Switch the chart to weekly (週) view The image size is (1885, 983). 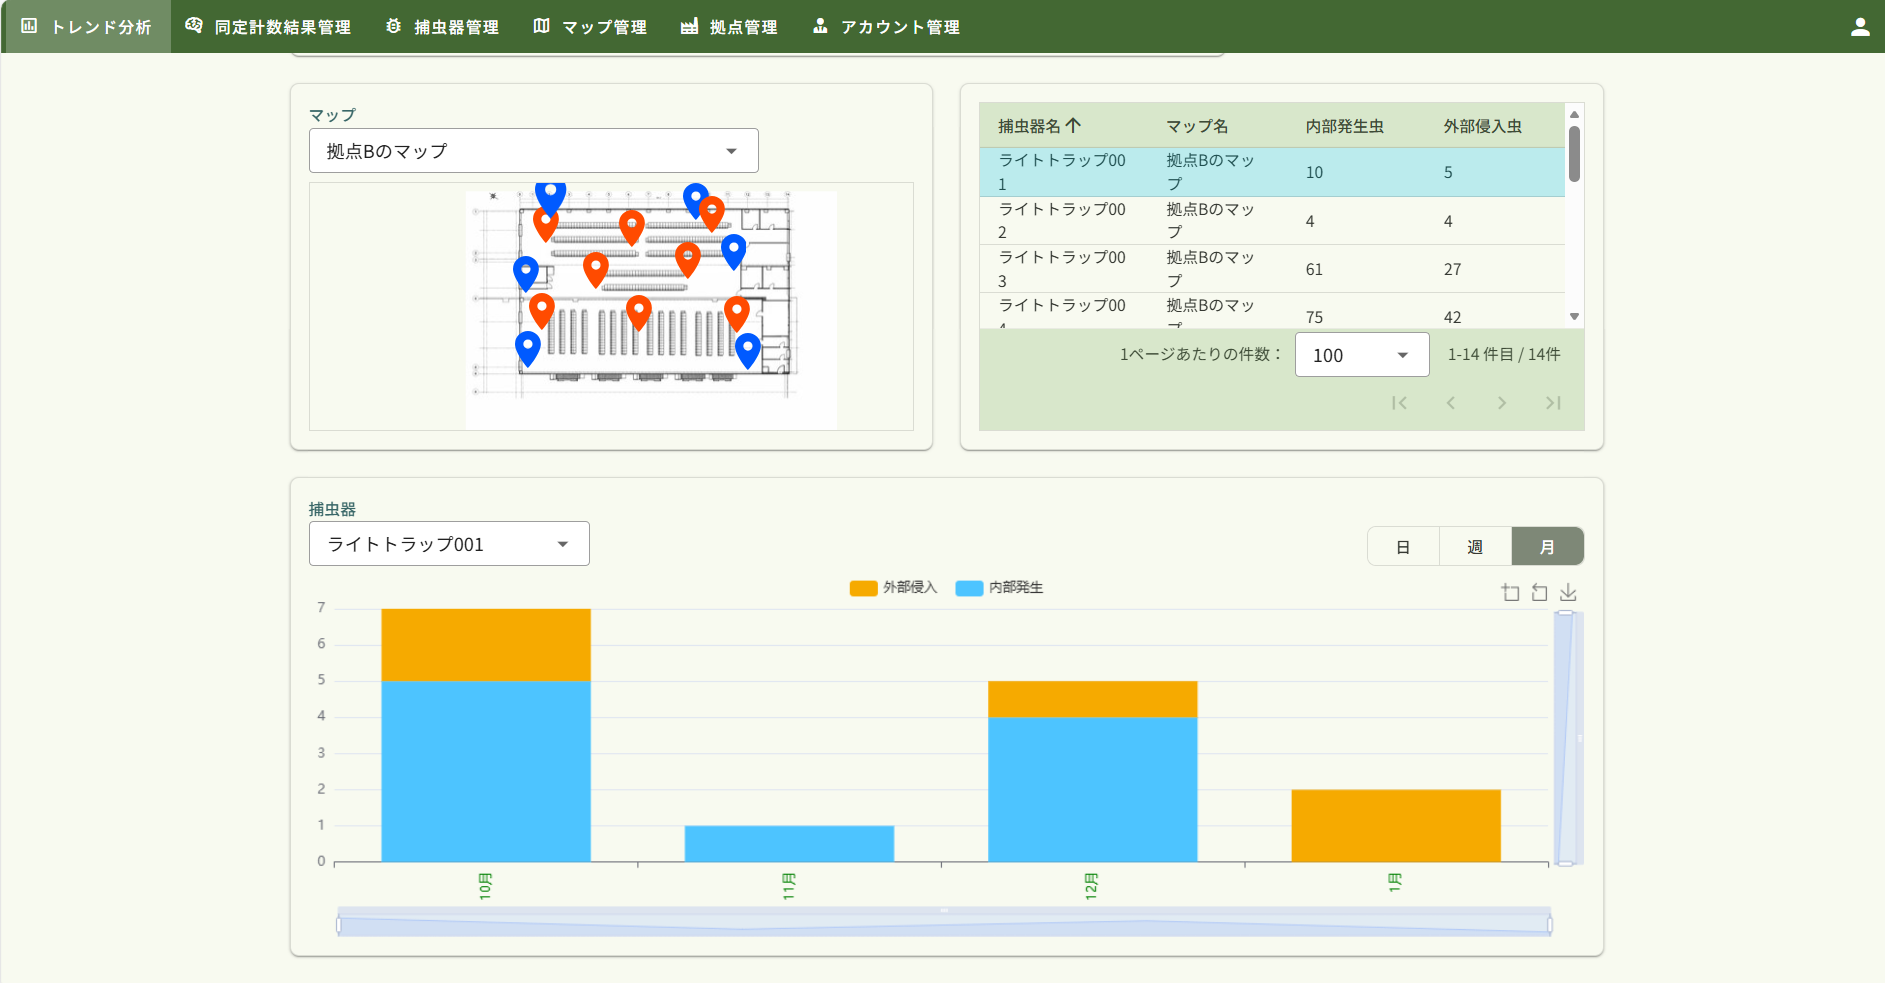click(1475, 547)
